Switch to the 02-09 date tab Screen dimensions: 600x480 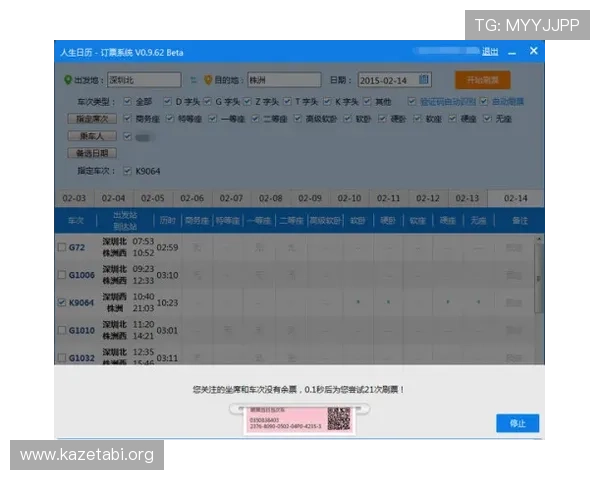pyautogui.click(x=310, y=198)
